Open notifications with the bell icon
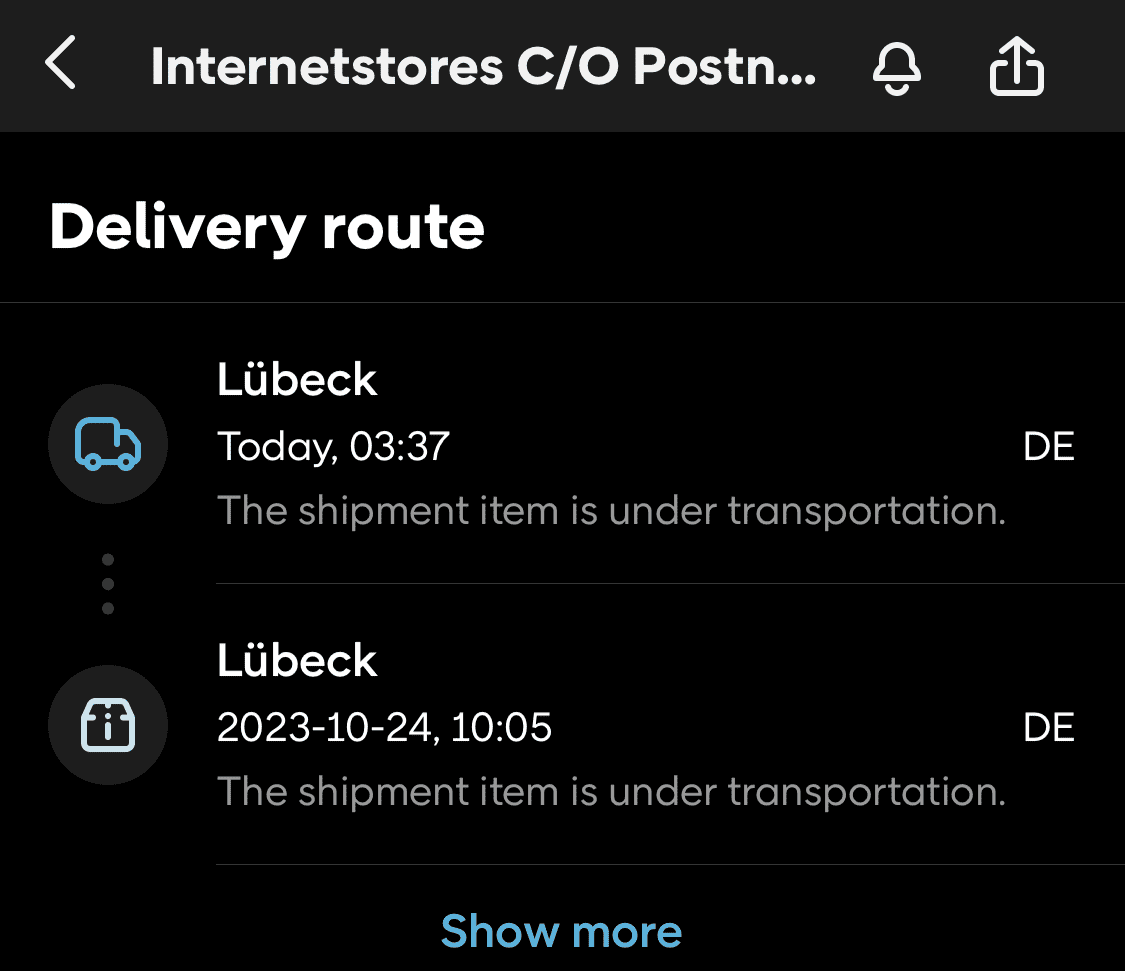Image resolution: width=1125 pixels, height=971 pixels. [896, 69]
